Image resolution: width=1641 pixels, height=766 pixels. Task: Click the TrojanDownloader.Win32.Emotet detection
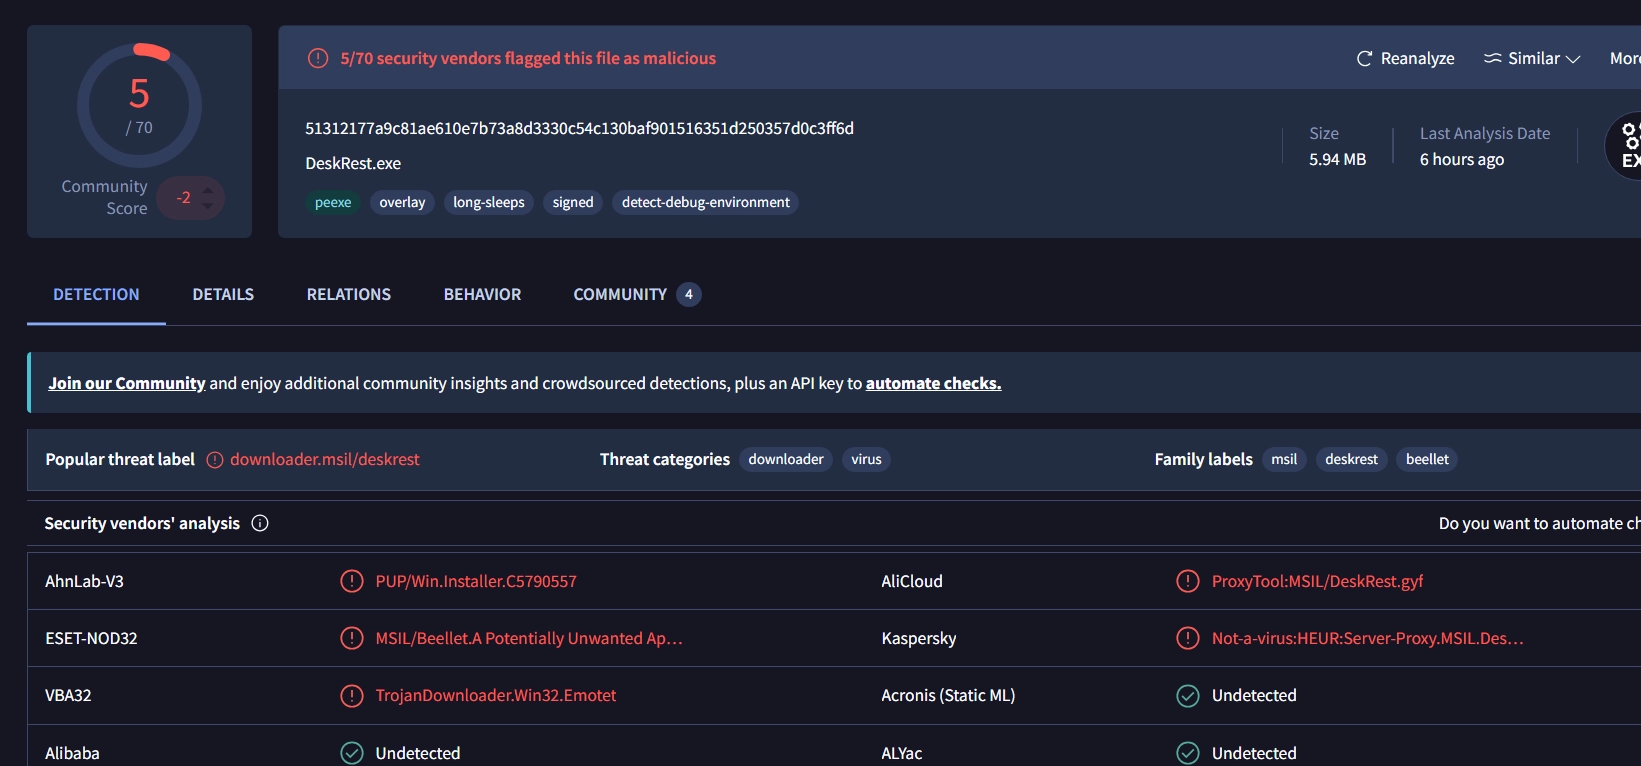[x=496, y=695]
